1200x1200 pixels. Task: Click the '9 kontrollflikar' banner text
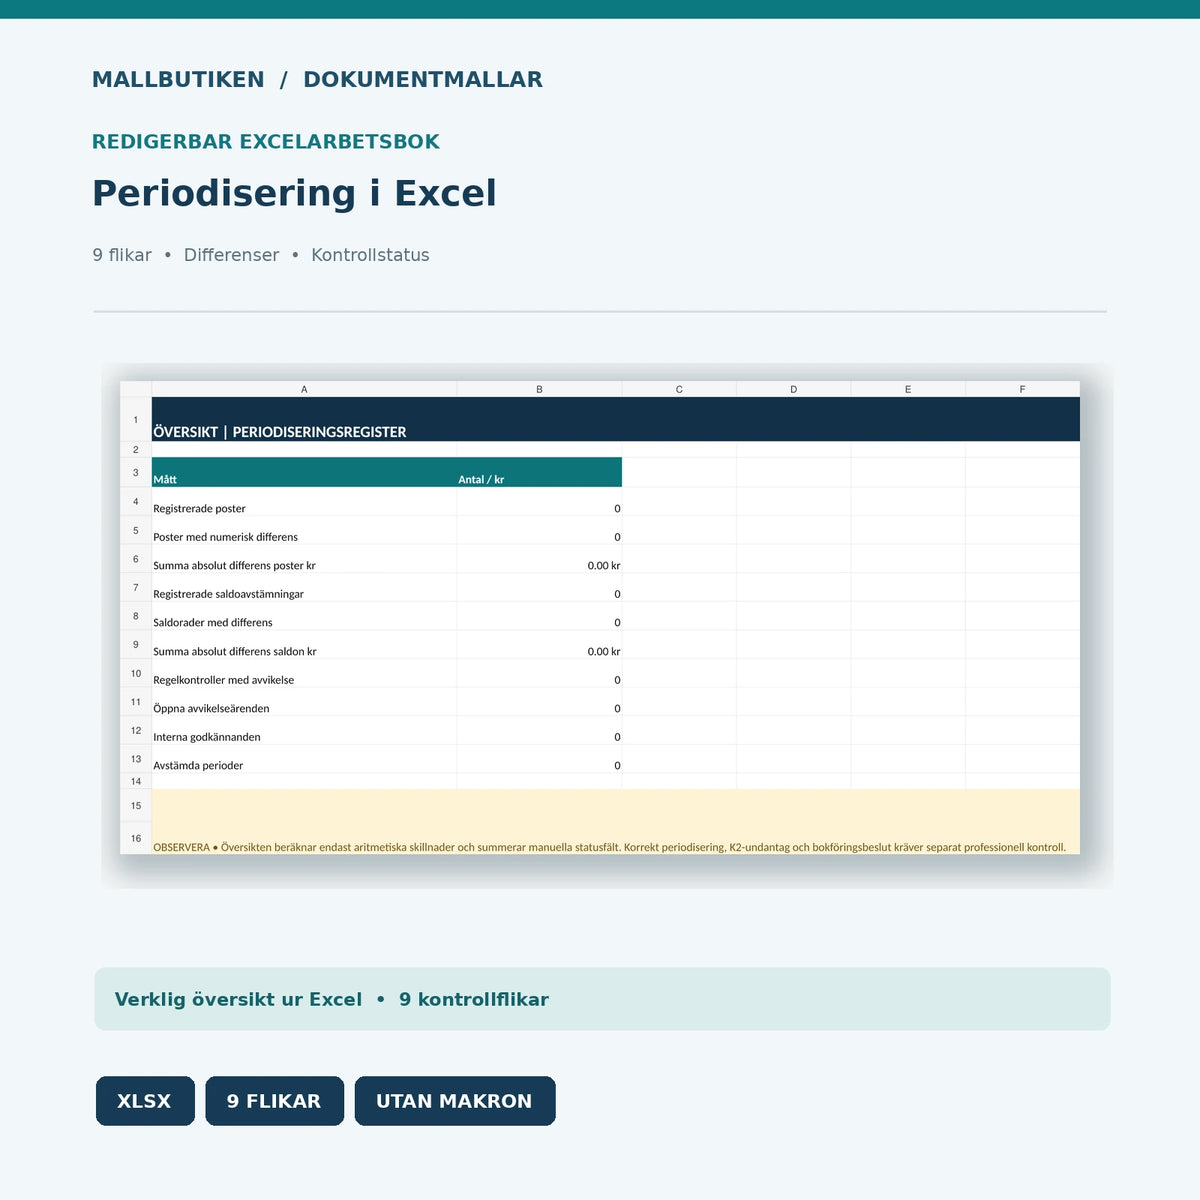tap(474, 999)
